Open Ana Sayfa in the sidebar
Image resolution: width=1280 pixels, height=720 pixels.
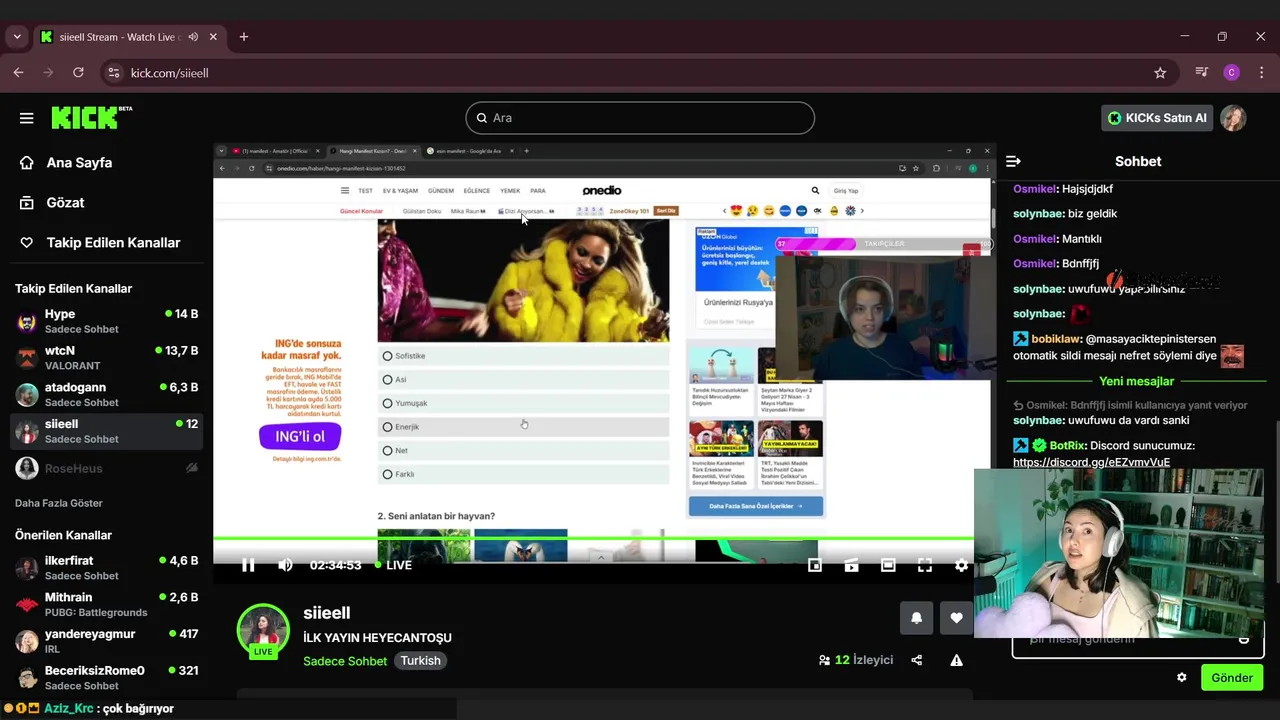tap(79, 162)
